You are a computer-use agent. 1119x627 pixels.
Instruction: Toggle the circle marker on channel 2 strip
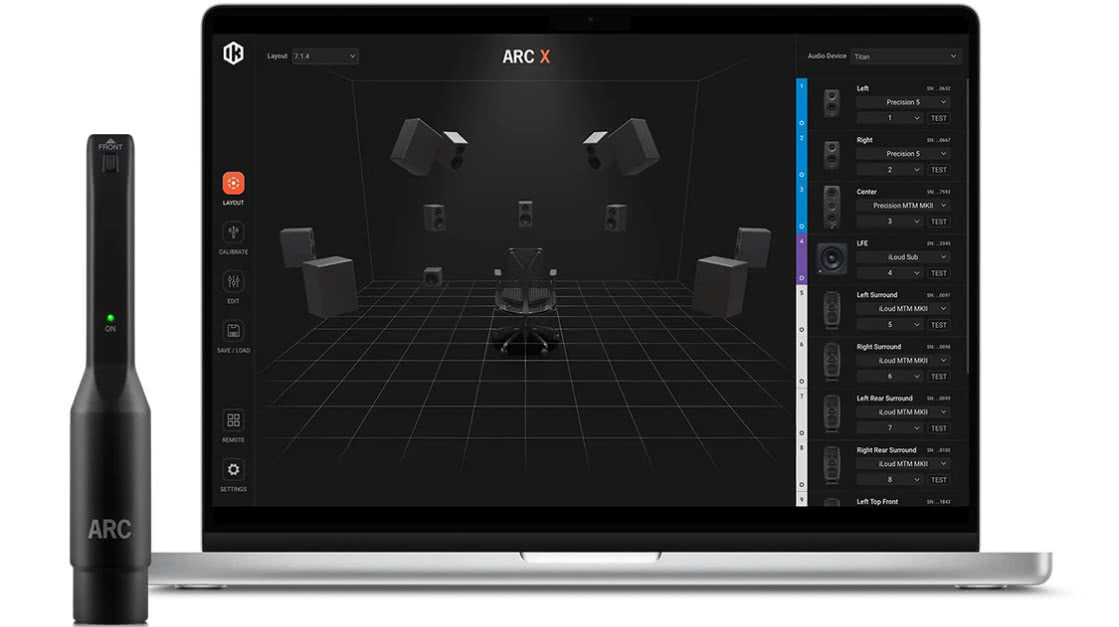[x=801, y=175]
